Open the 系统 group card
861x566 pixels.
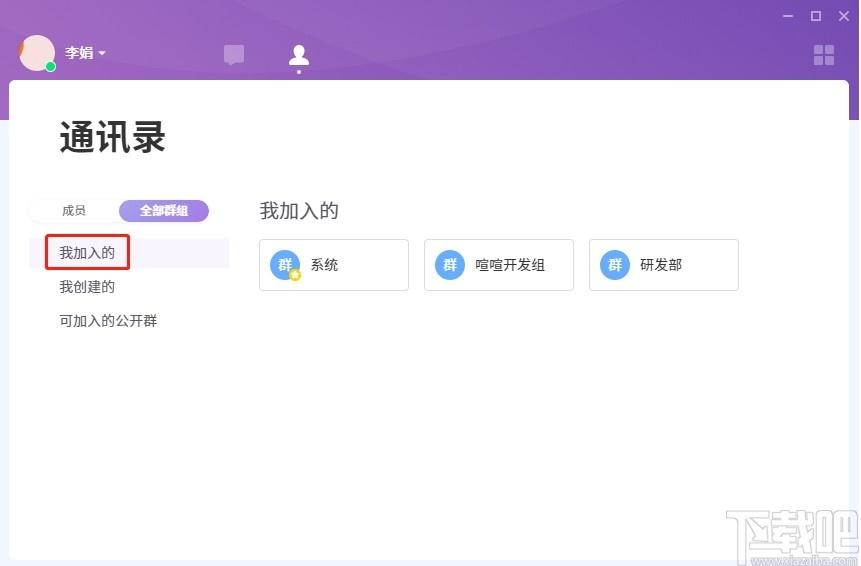tap(334, 265)
